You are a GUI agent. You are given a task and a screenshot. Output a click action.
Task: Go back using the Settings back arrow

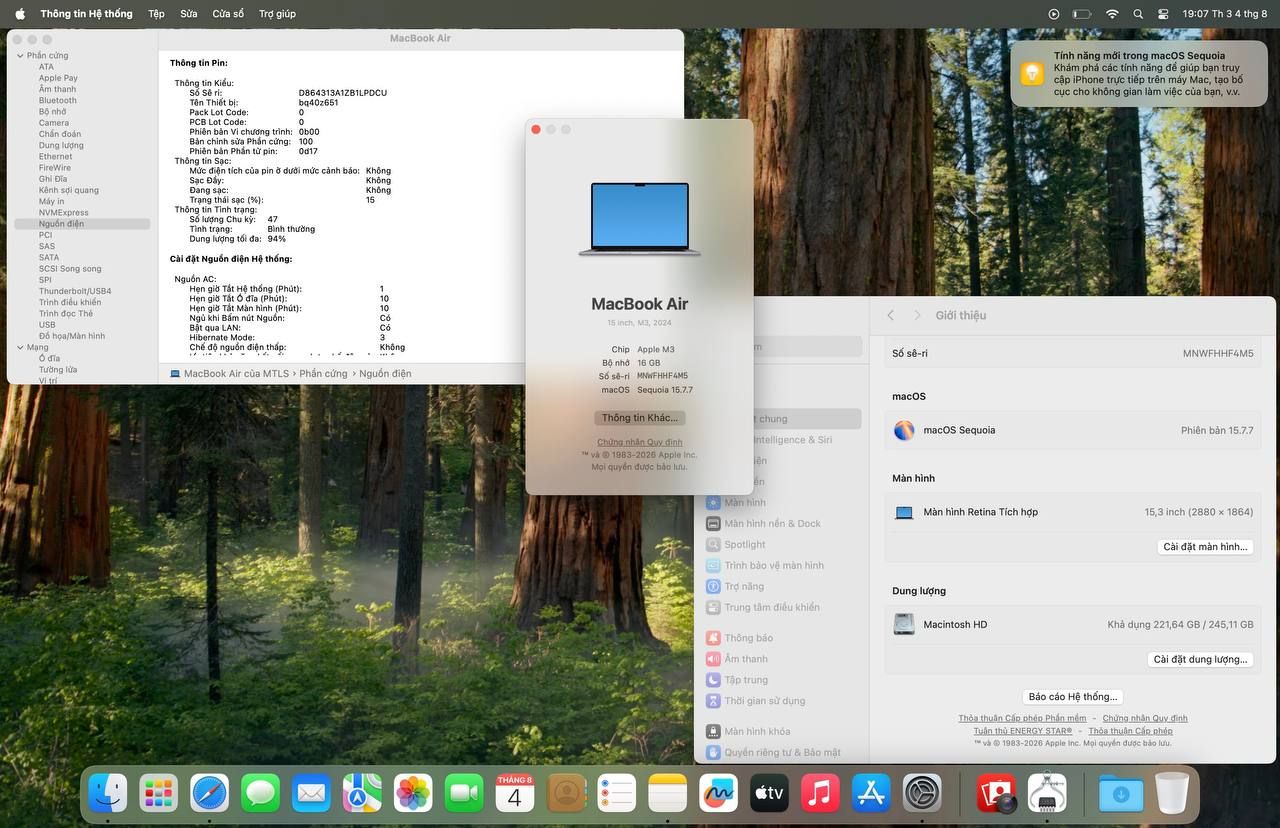tap(891, 315)
